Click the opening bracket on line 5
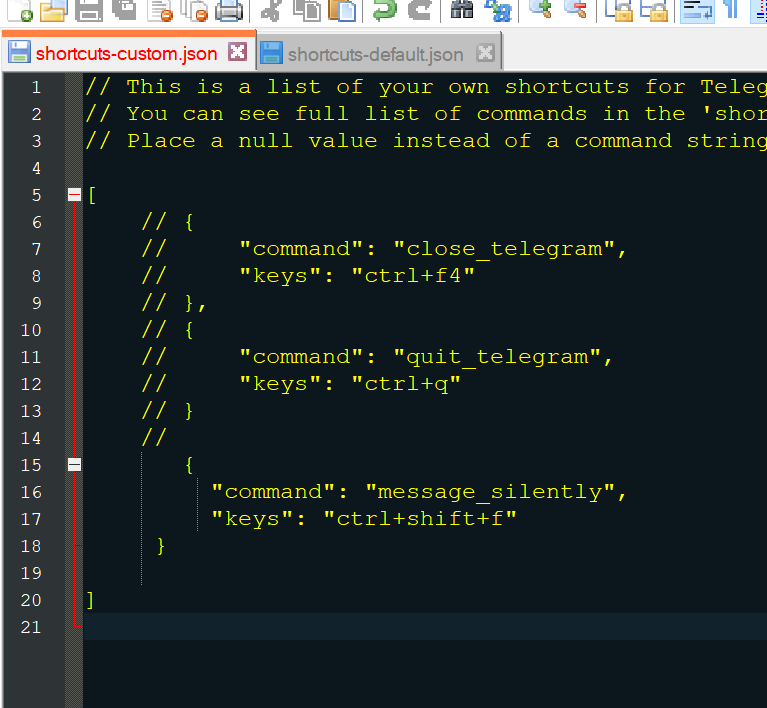 coord(91,195)
